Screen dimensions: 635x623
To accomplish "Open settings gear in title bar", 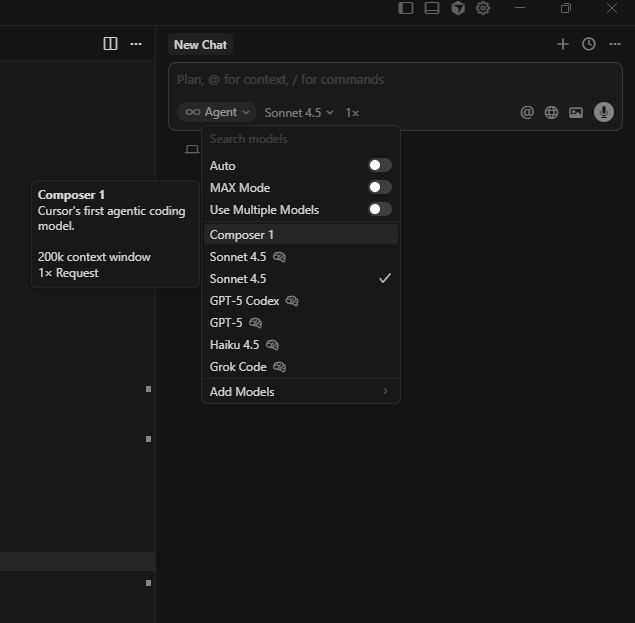I will pyautogui.click(x=483, y=8).
